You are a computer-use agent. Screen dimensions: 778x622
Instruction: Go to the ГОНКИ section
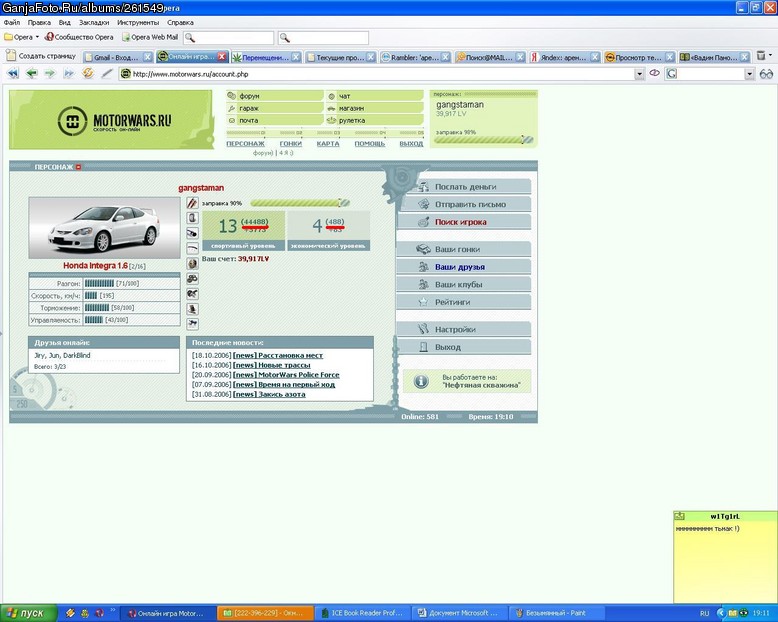(291, 144)
